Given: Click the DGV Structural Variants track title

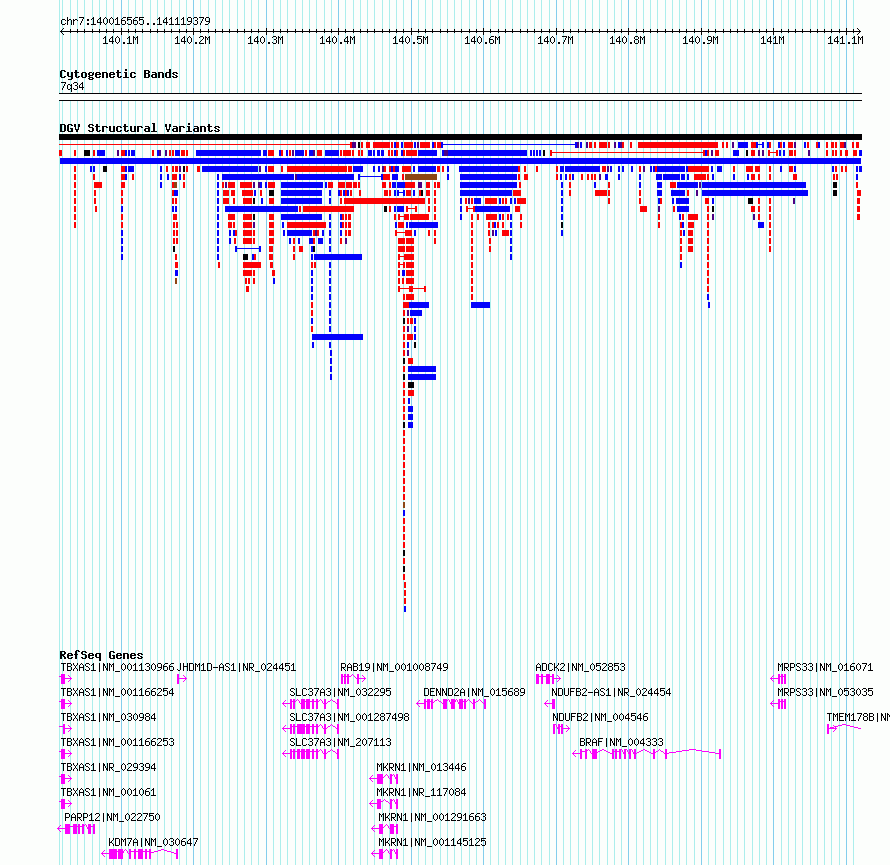Looking at the screenshot, I should tap(140, 128).
